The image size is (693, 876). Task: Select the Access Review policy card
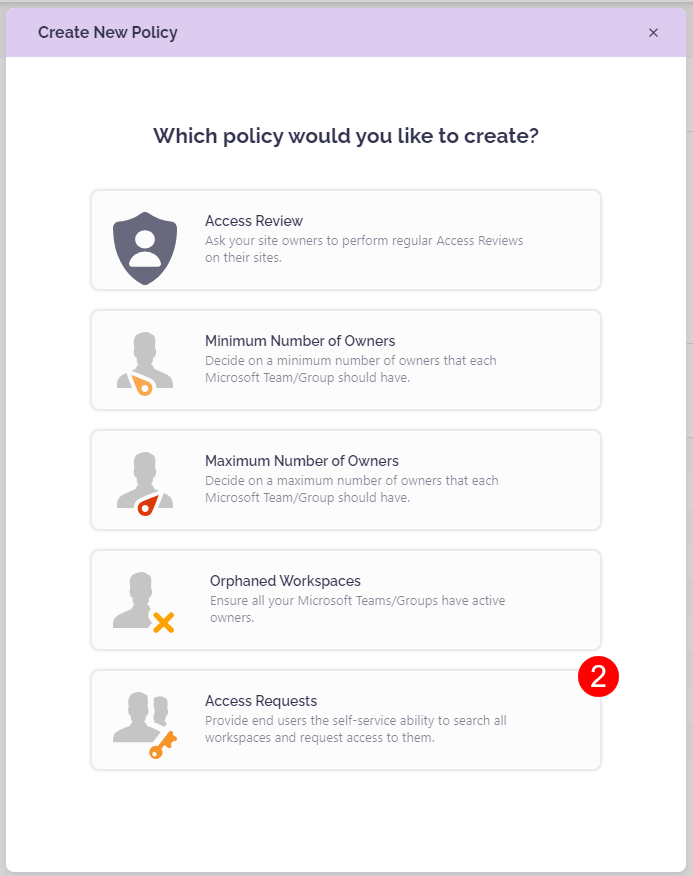coord(345,240)
